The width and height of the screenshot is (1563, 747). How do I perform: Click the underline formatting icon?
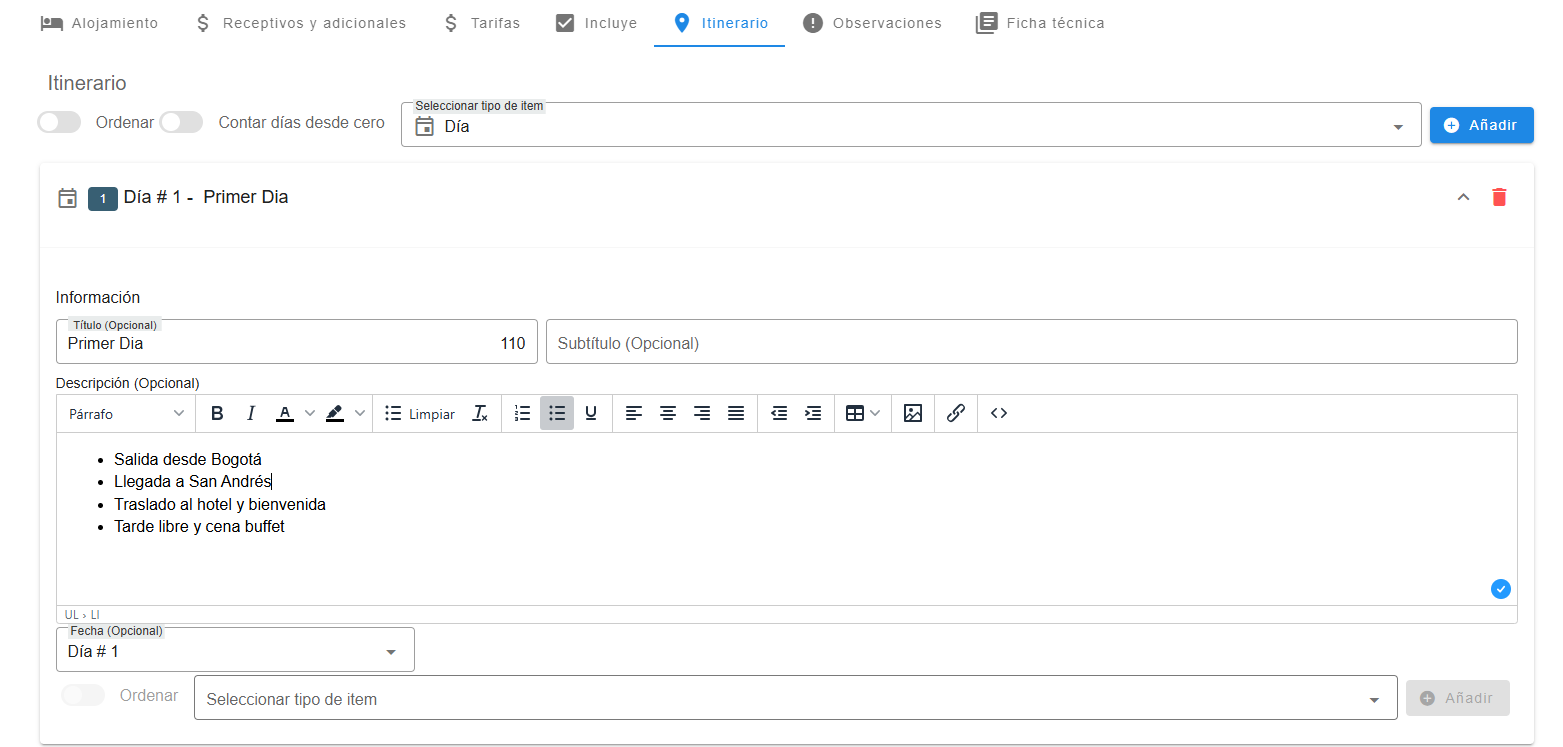tap(591, 413)
